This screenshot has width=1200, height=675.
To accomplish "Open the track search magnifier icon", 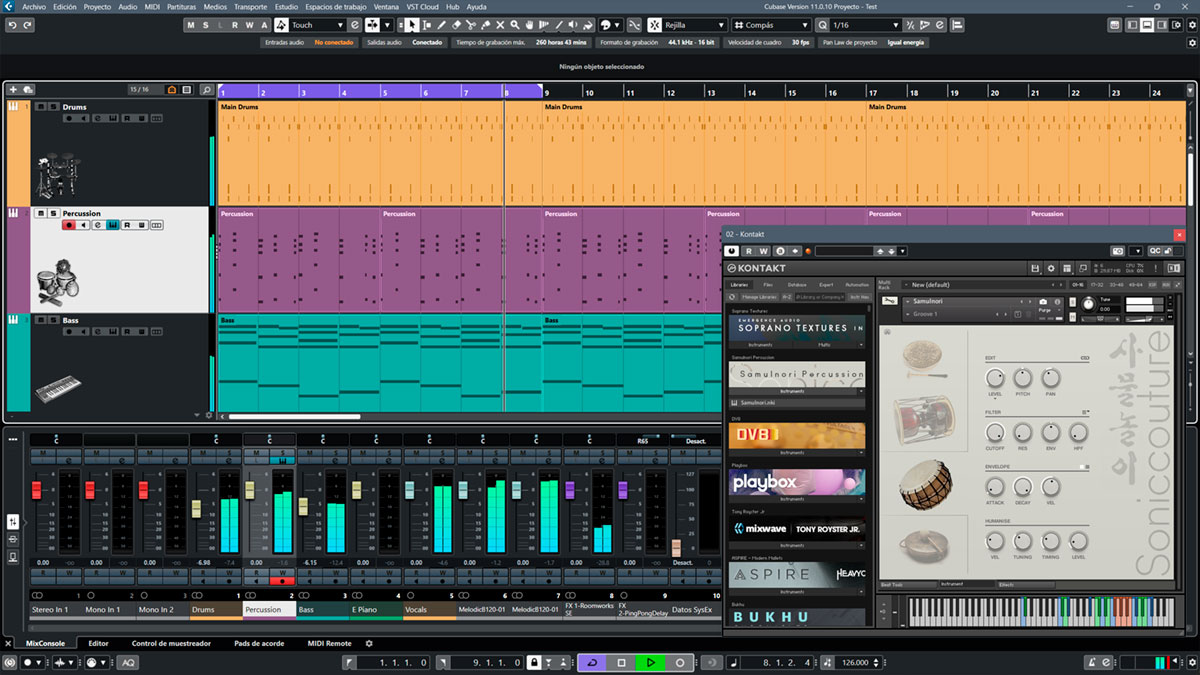I will (x=206, y=90).
